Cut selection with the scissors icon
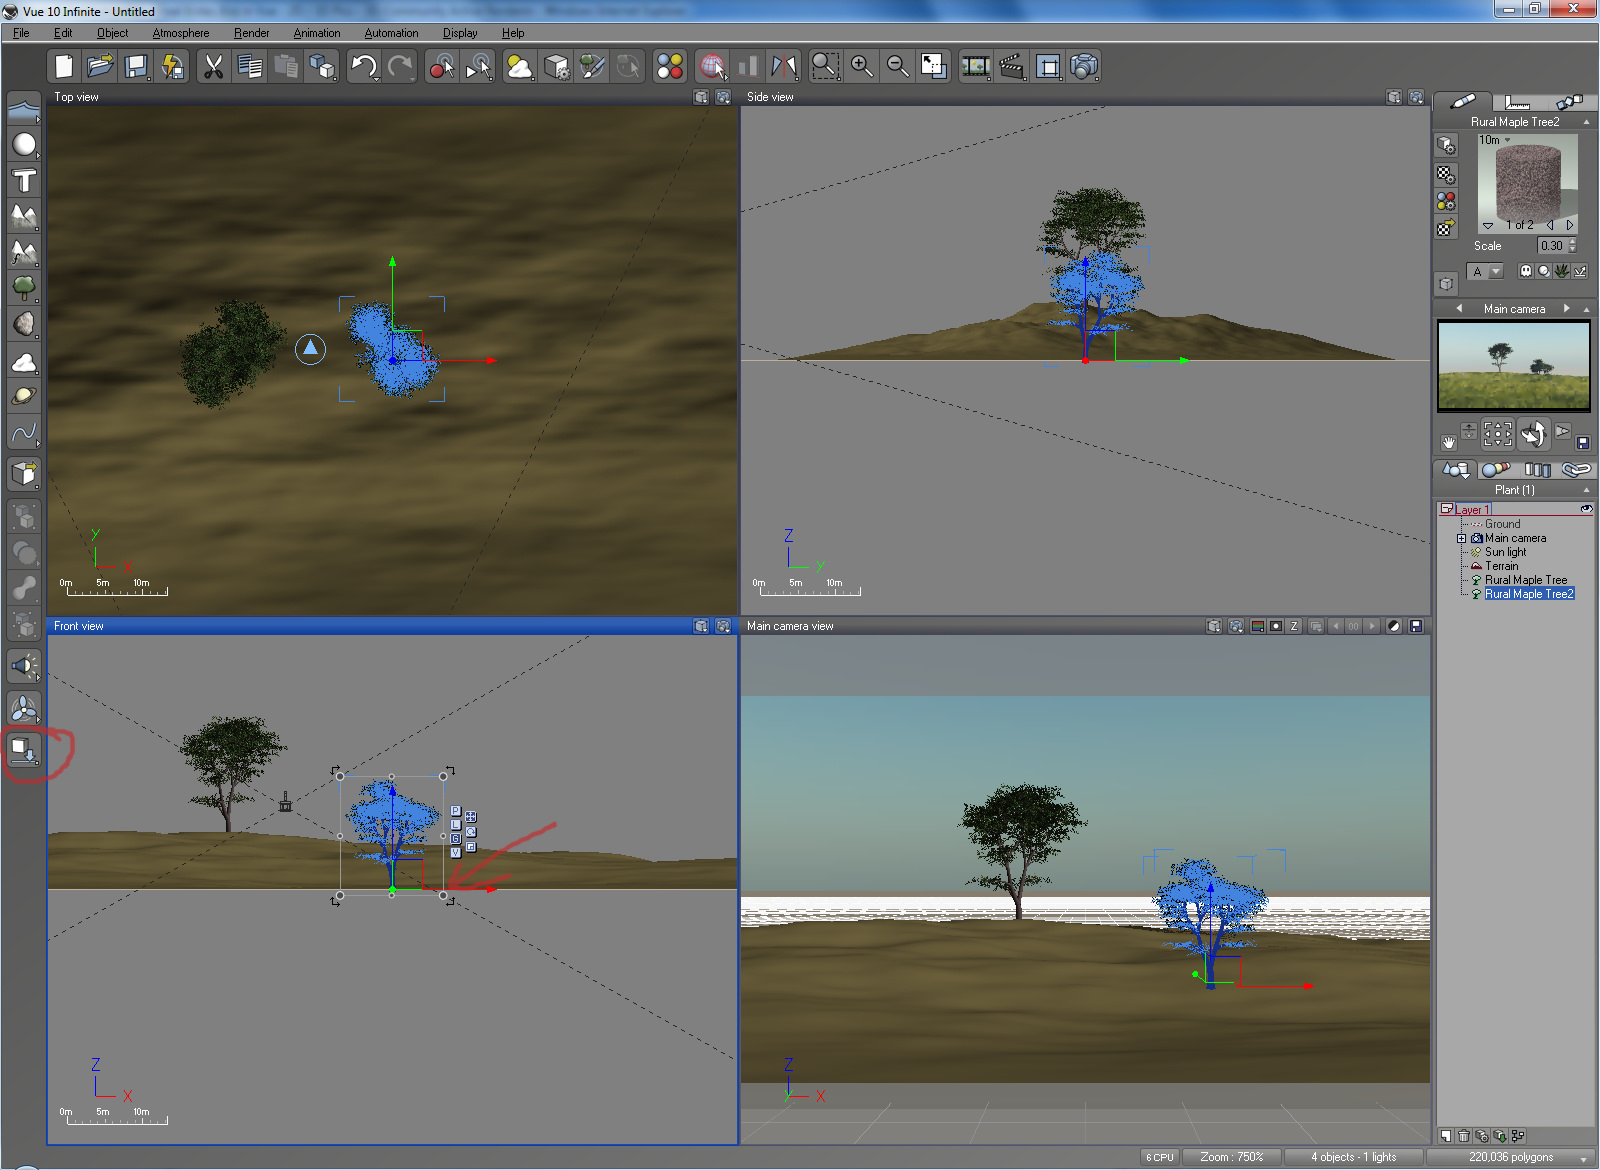Screen dimensions: 1600x1170 213,67
